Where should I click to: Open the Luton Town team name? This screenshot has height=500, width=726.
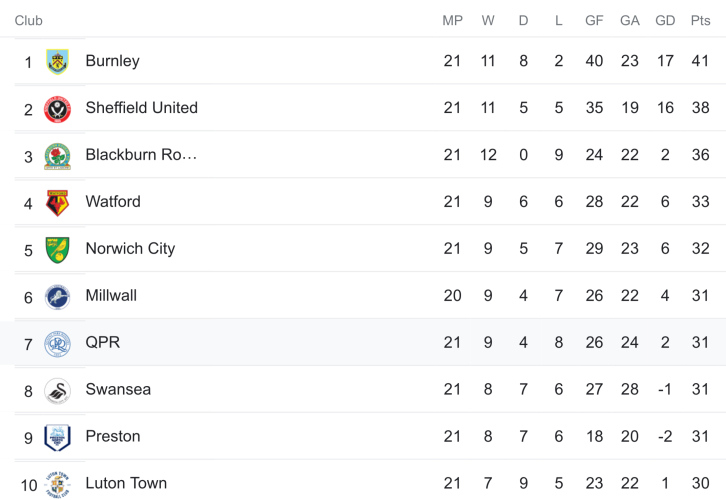pyautogui.click(x=126, y=483)
